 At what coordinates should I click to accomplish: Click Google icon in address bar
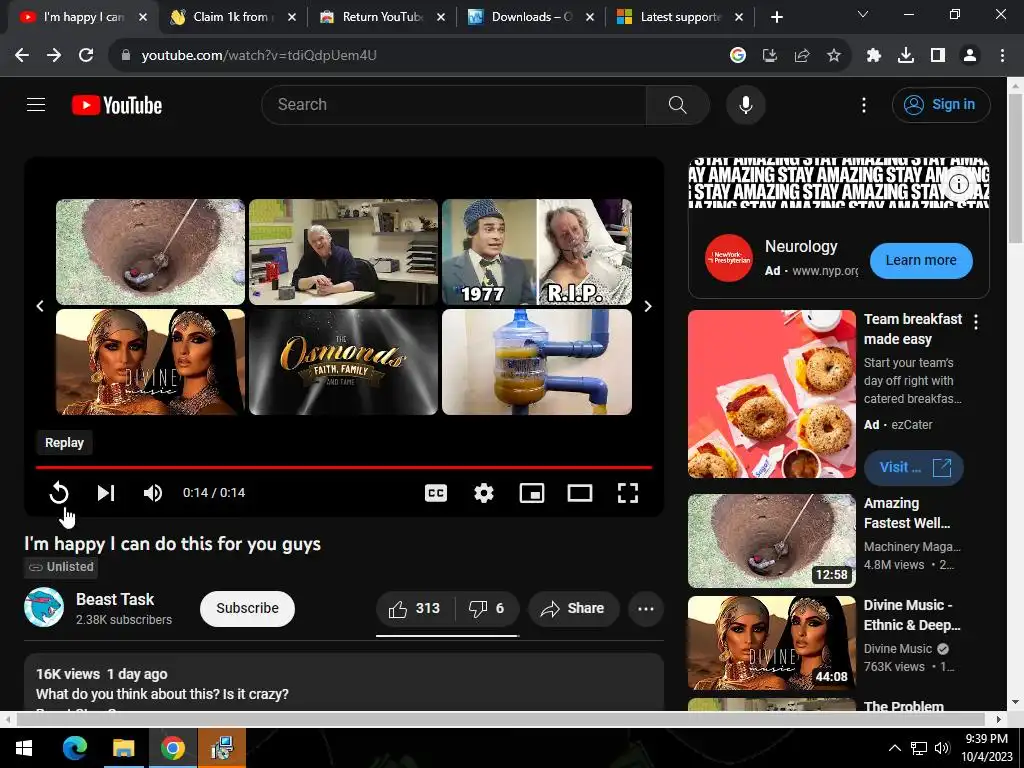click(738, 56)
